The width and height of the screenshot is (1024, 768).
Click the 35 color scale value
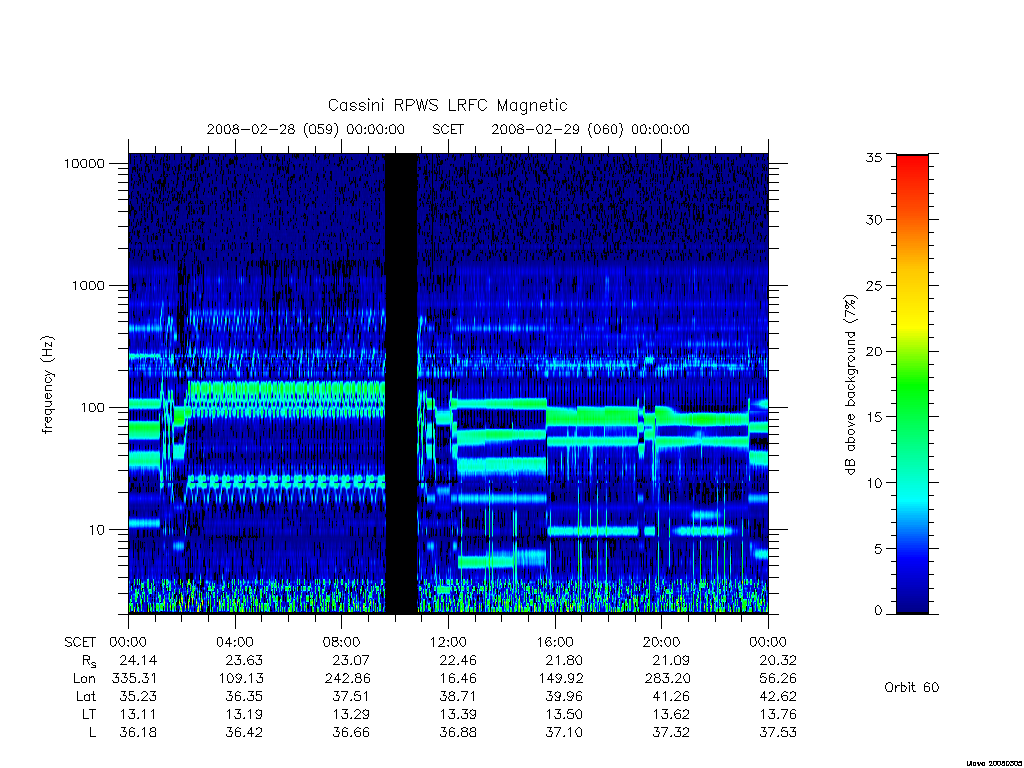click(874, 157)
